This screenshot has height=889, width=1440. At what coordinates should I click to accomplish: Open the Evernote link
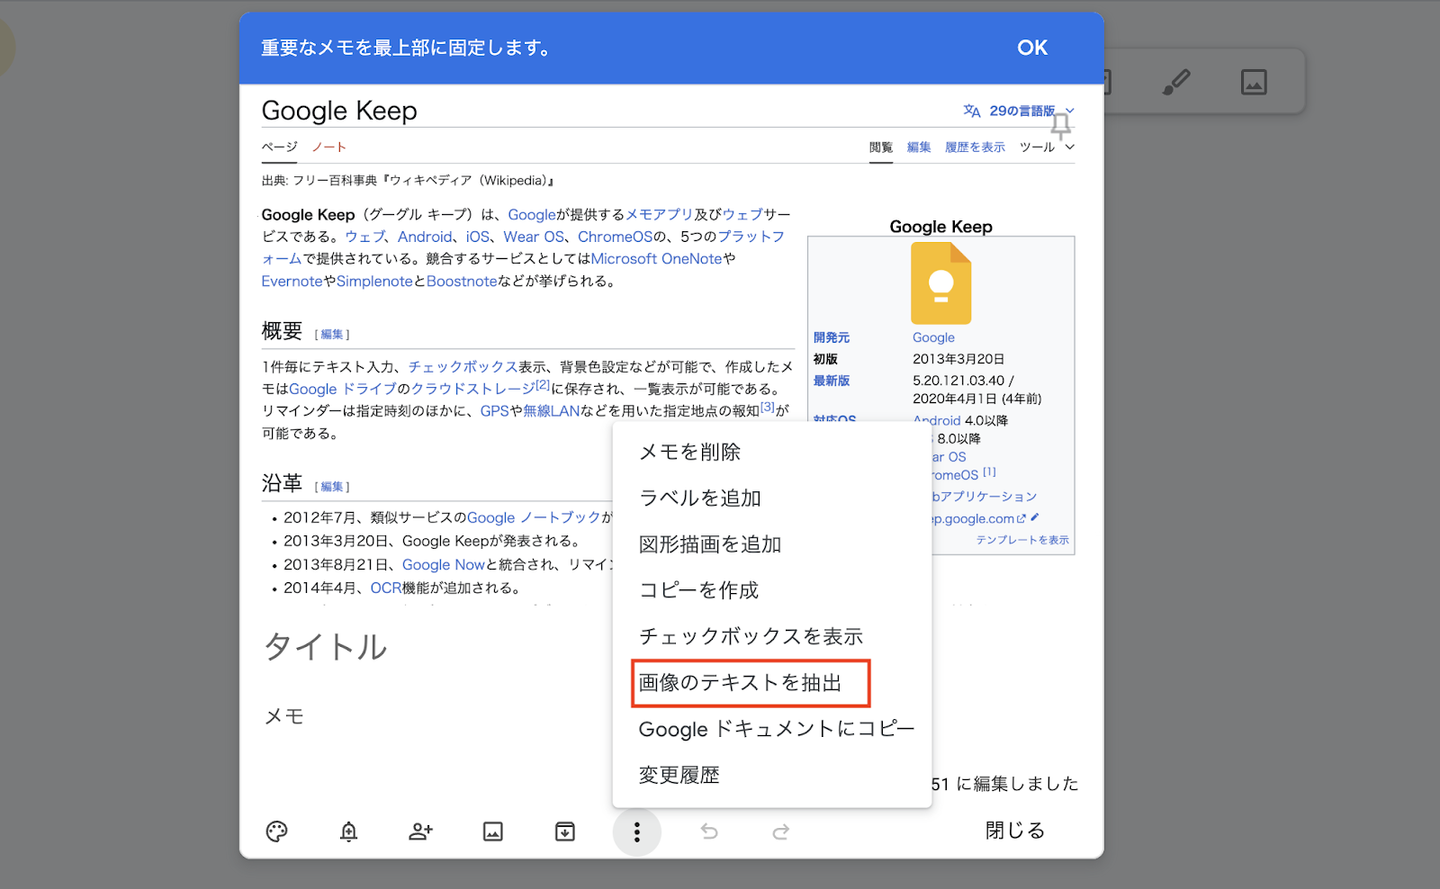pos(292,281)
